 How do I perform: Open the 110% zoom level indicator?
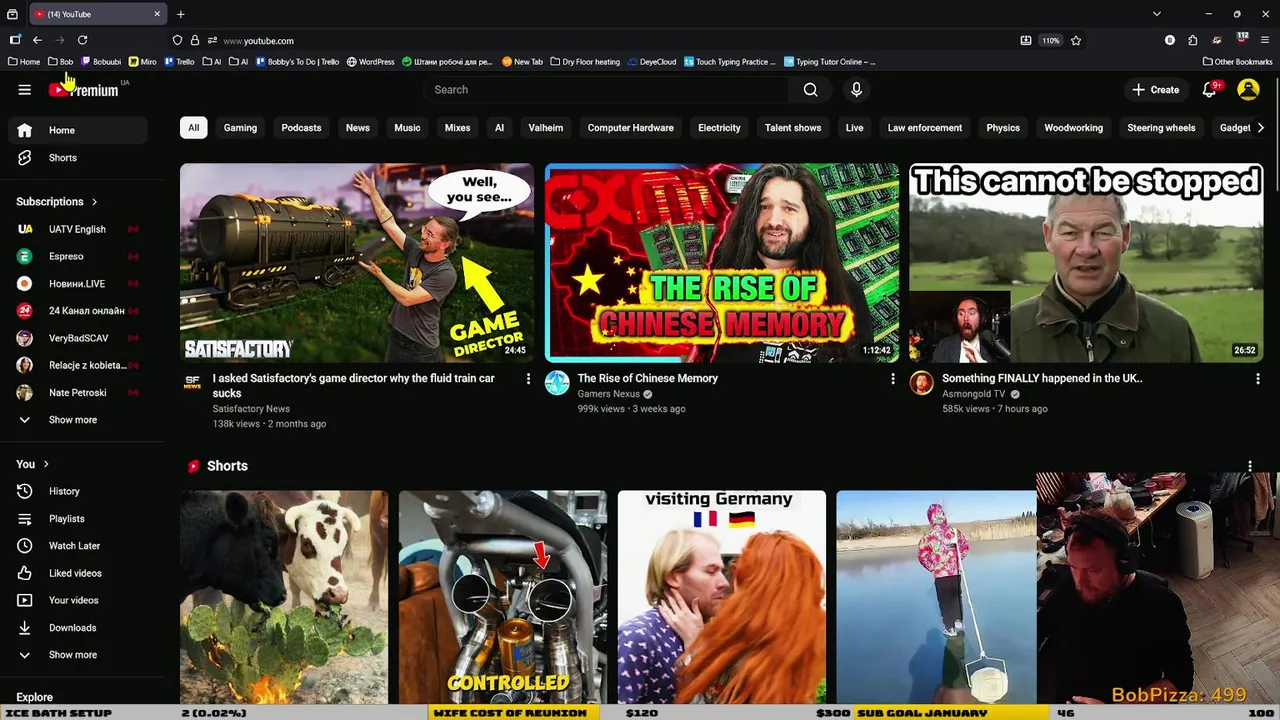point(1050,41)
